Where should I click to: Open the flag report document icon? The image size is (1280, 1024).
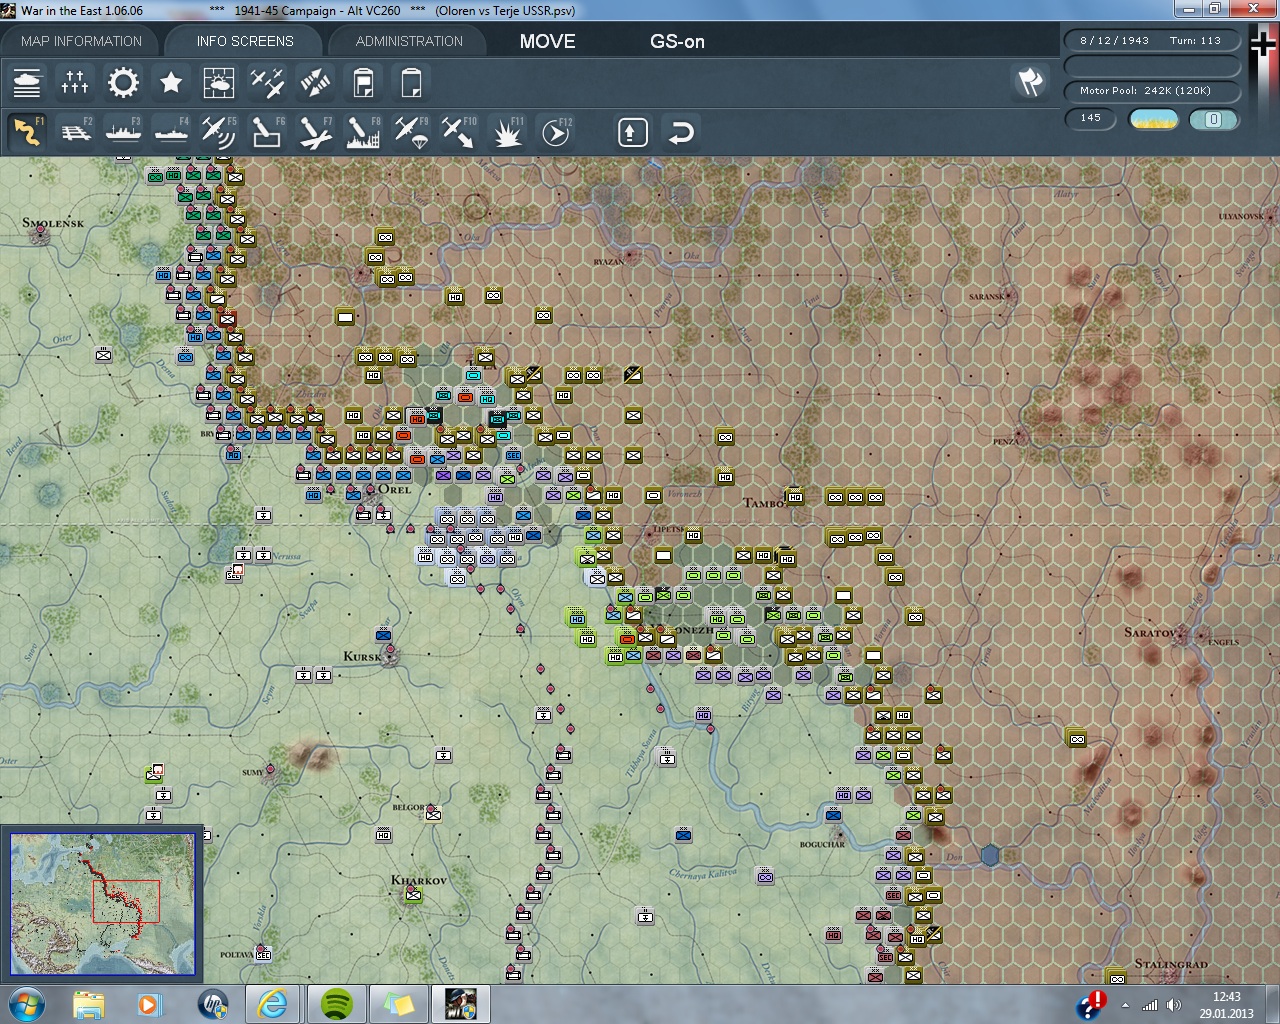363,83
